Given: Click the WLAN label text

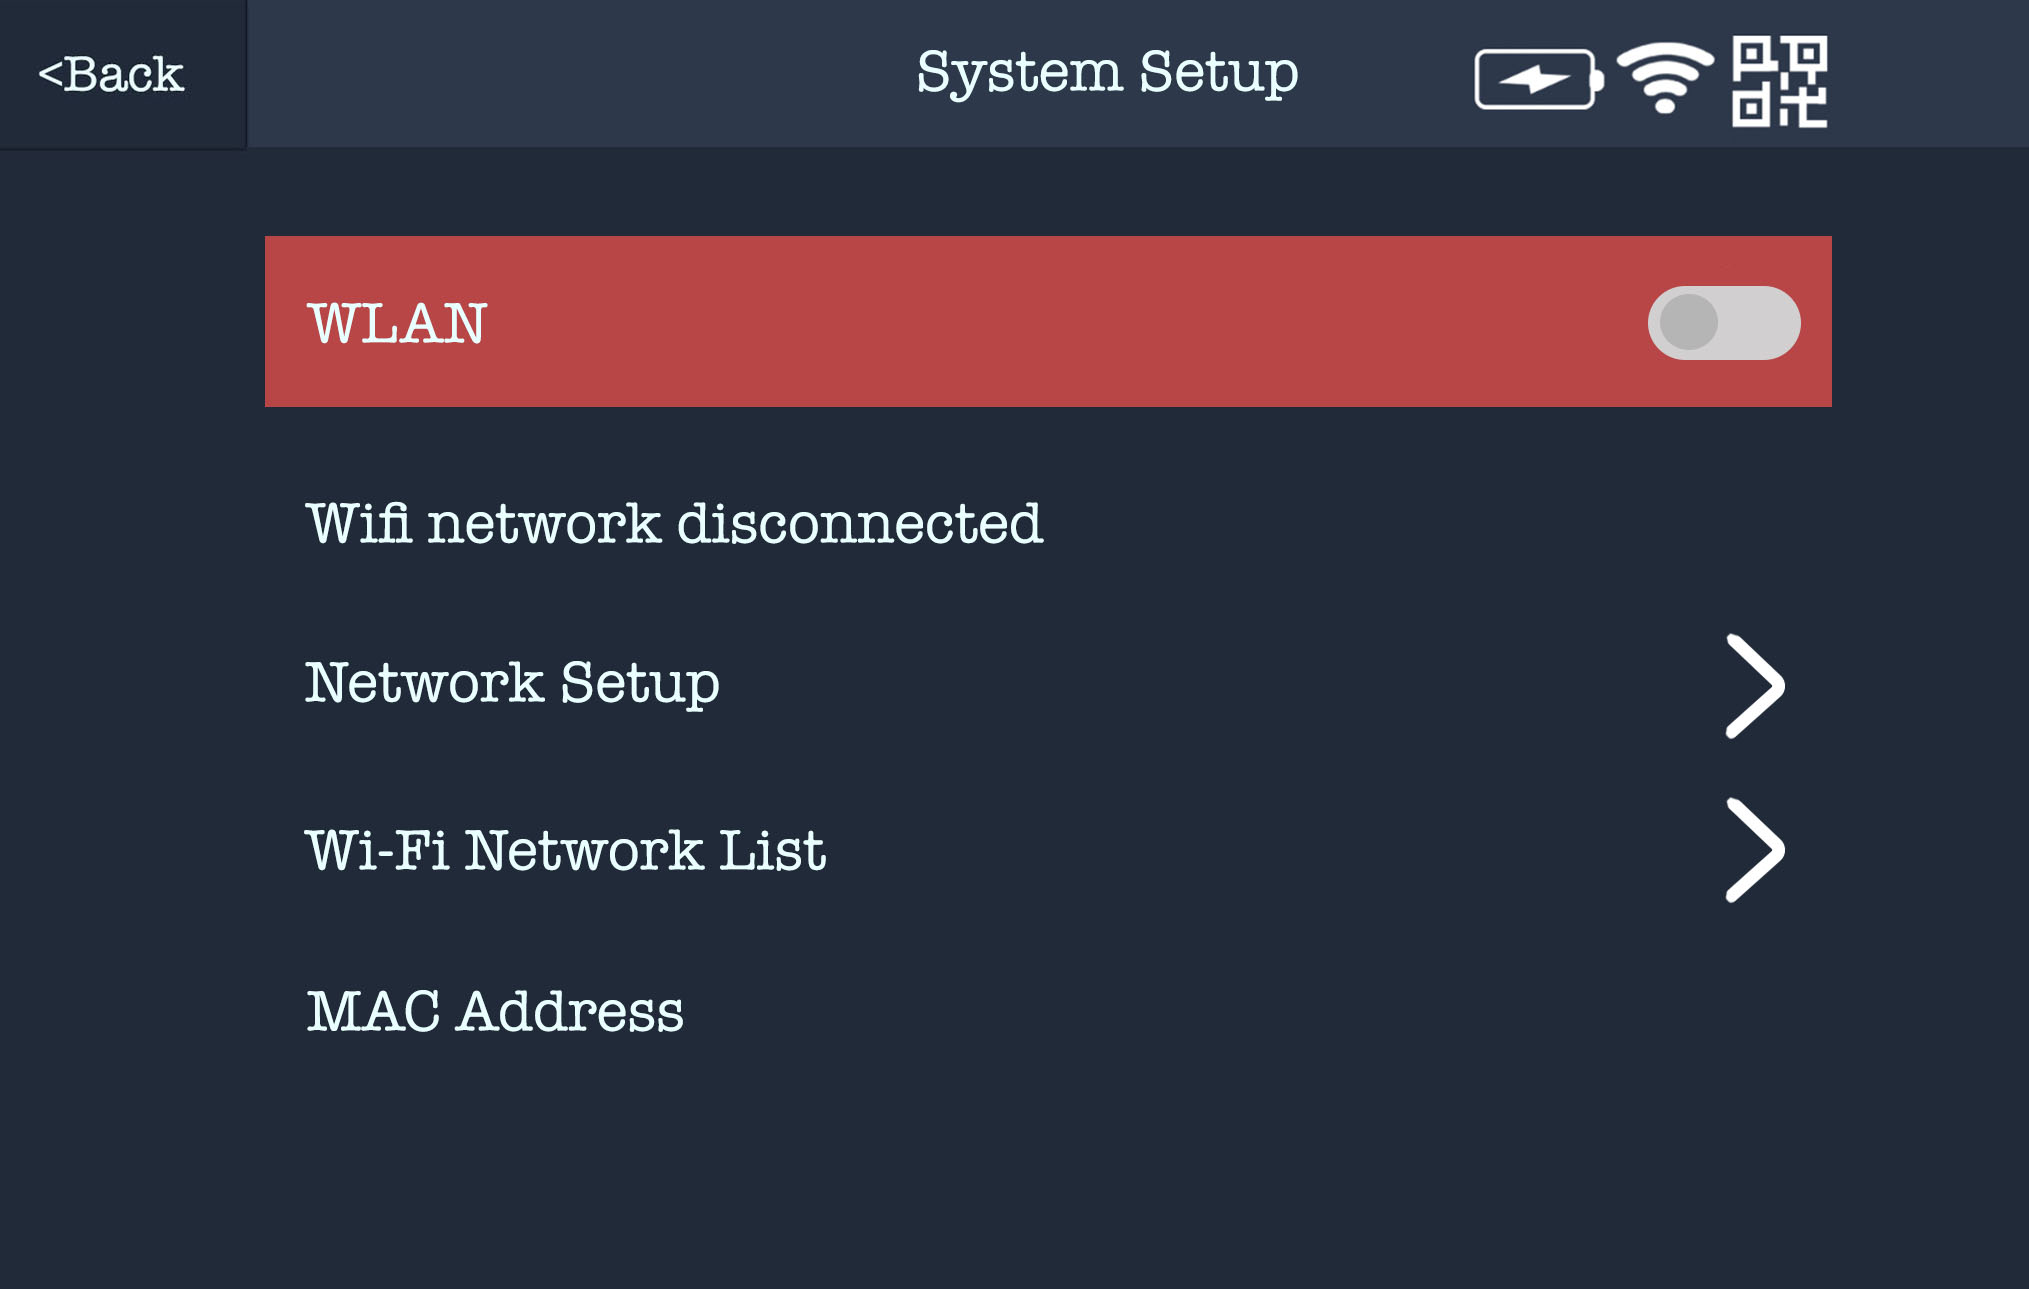Looking at the screenshot, I should [x=397, y=324].
